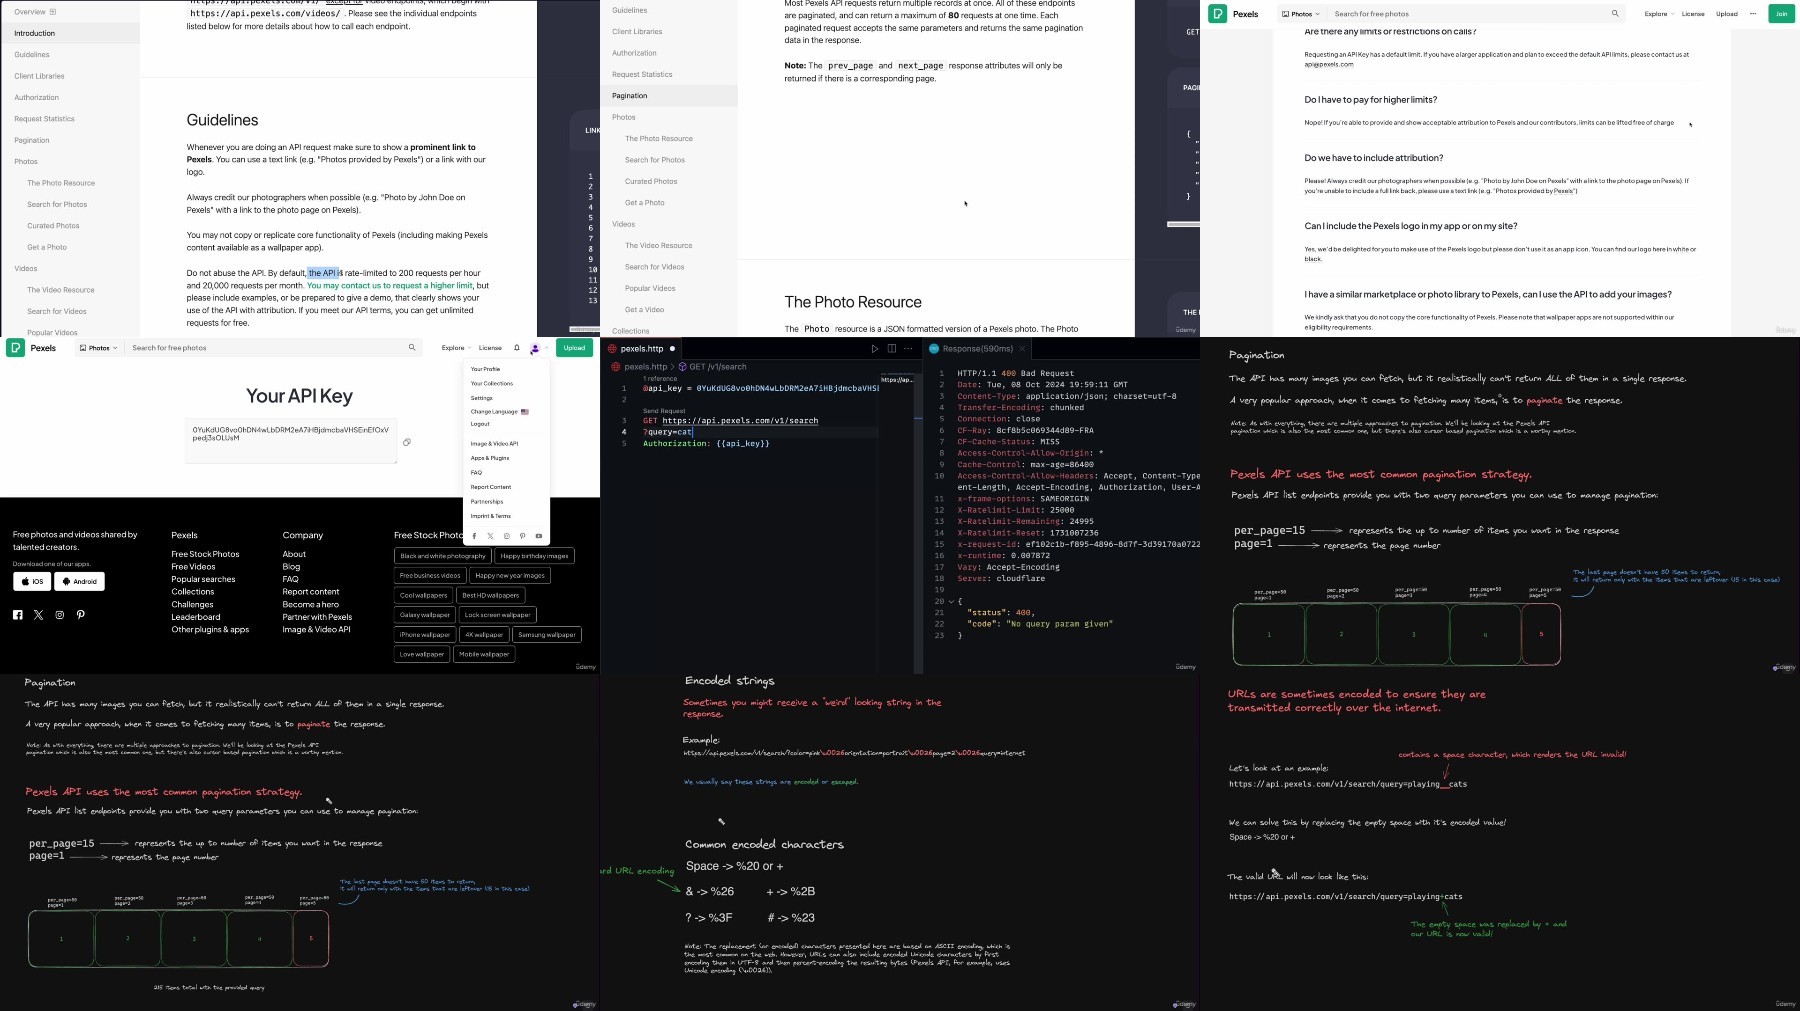The height and width of the screenshot is (1011, 1800).
Task: Click License next to the notifications bell
Action: 490,348
